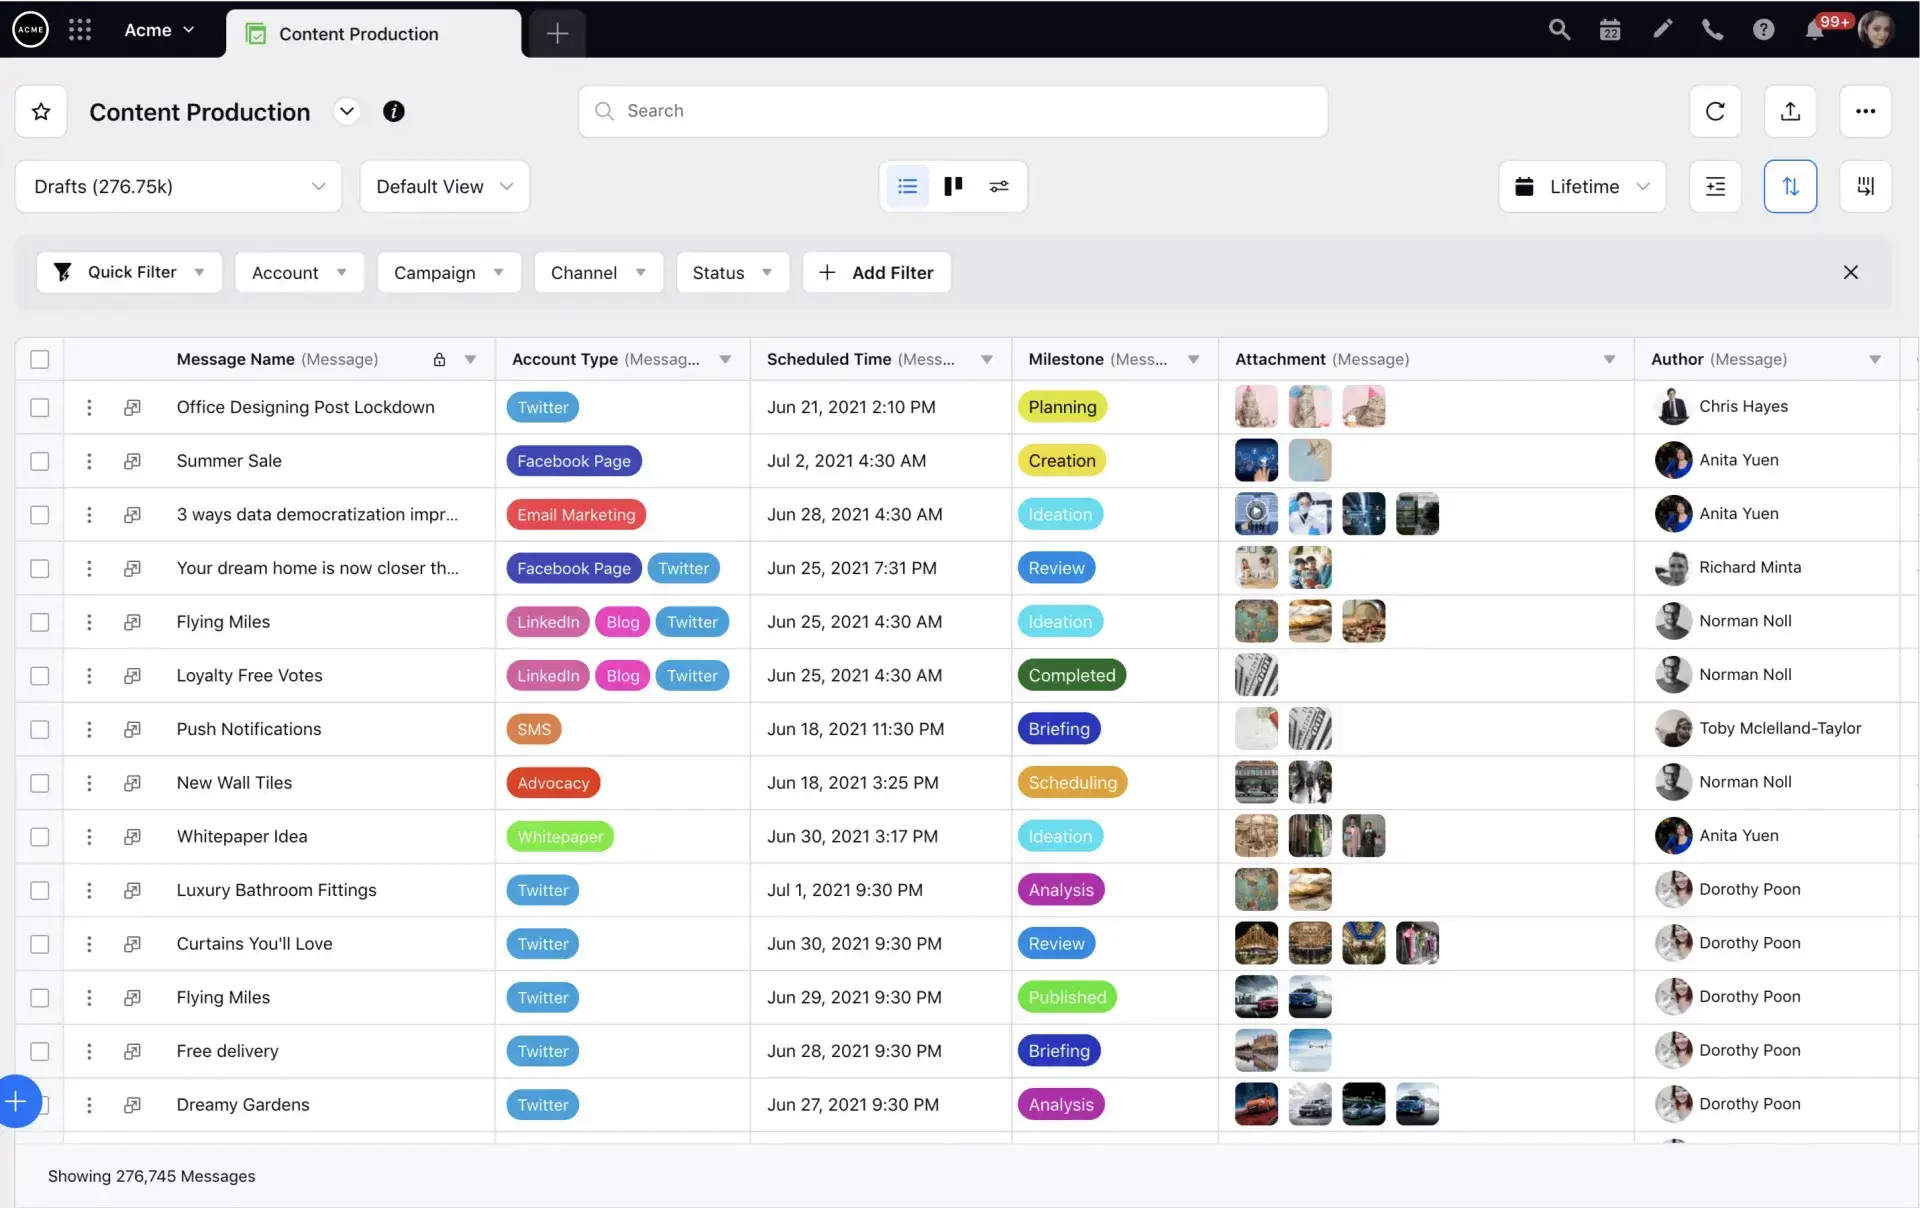The height and width of the screenshot is (1208, 1920).
Task: Toggle the checkbox for Office Designing Post Lockdown
Action: click(39, 406)
